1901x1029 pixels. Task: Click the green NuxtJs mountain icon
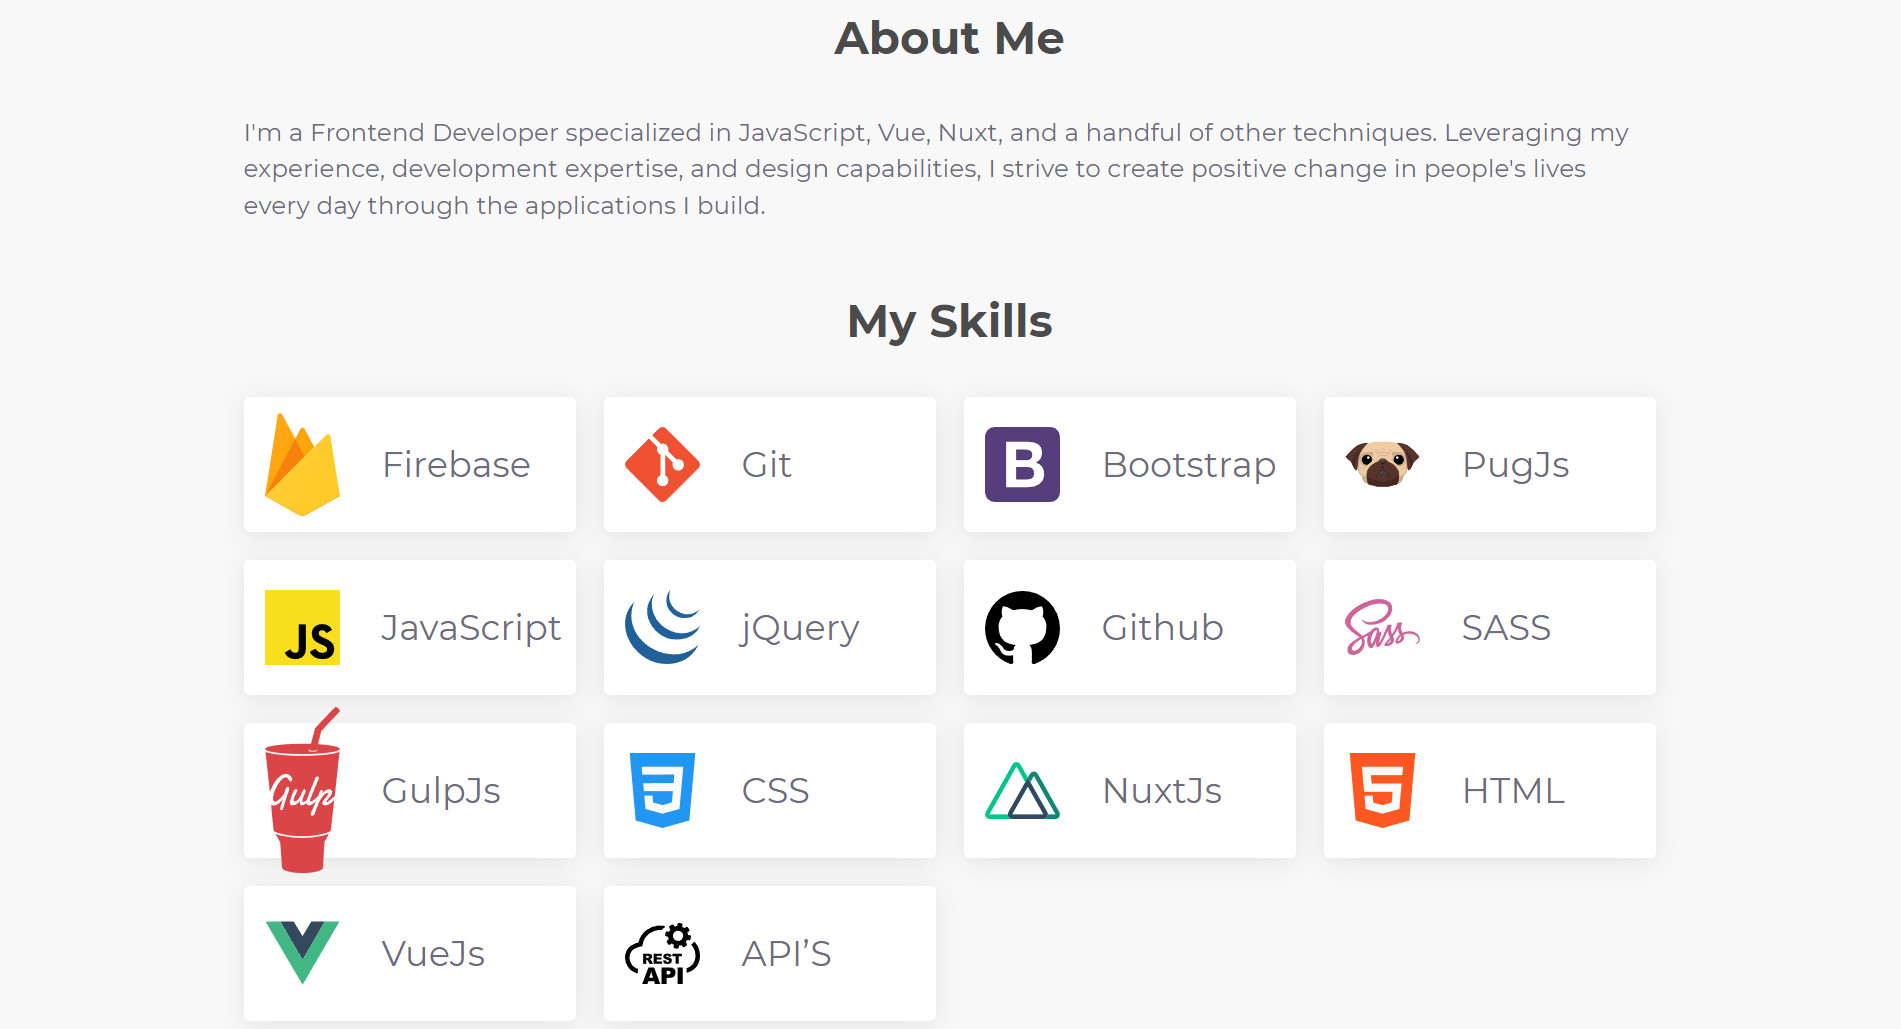(x=1022, y=791)
